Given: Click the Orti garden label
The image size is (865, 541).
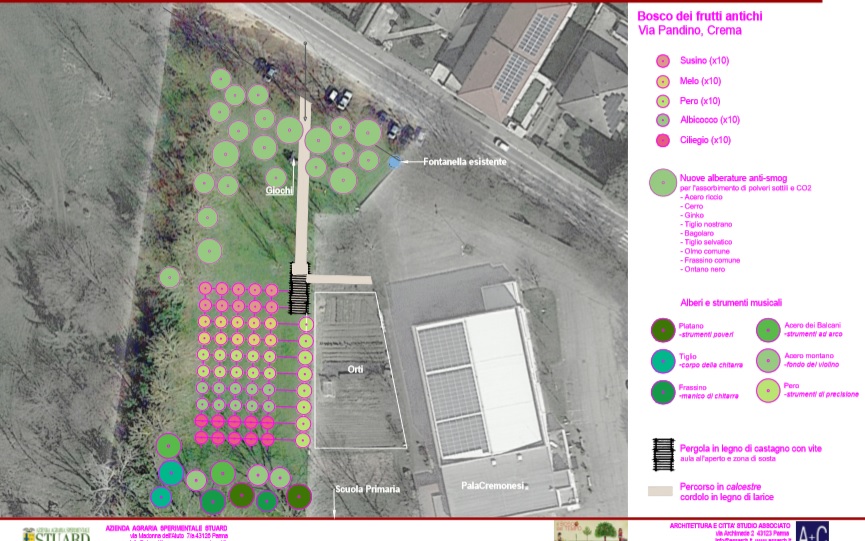Looking at the screenshot, I should pos(355,370).
